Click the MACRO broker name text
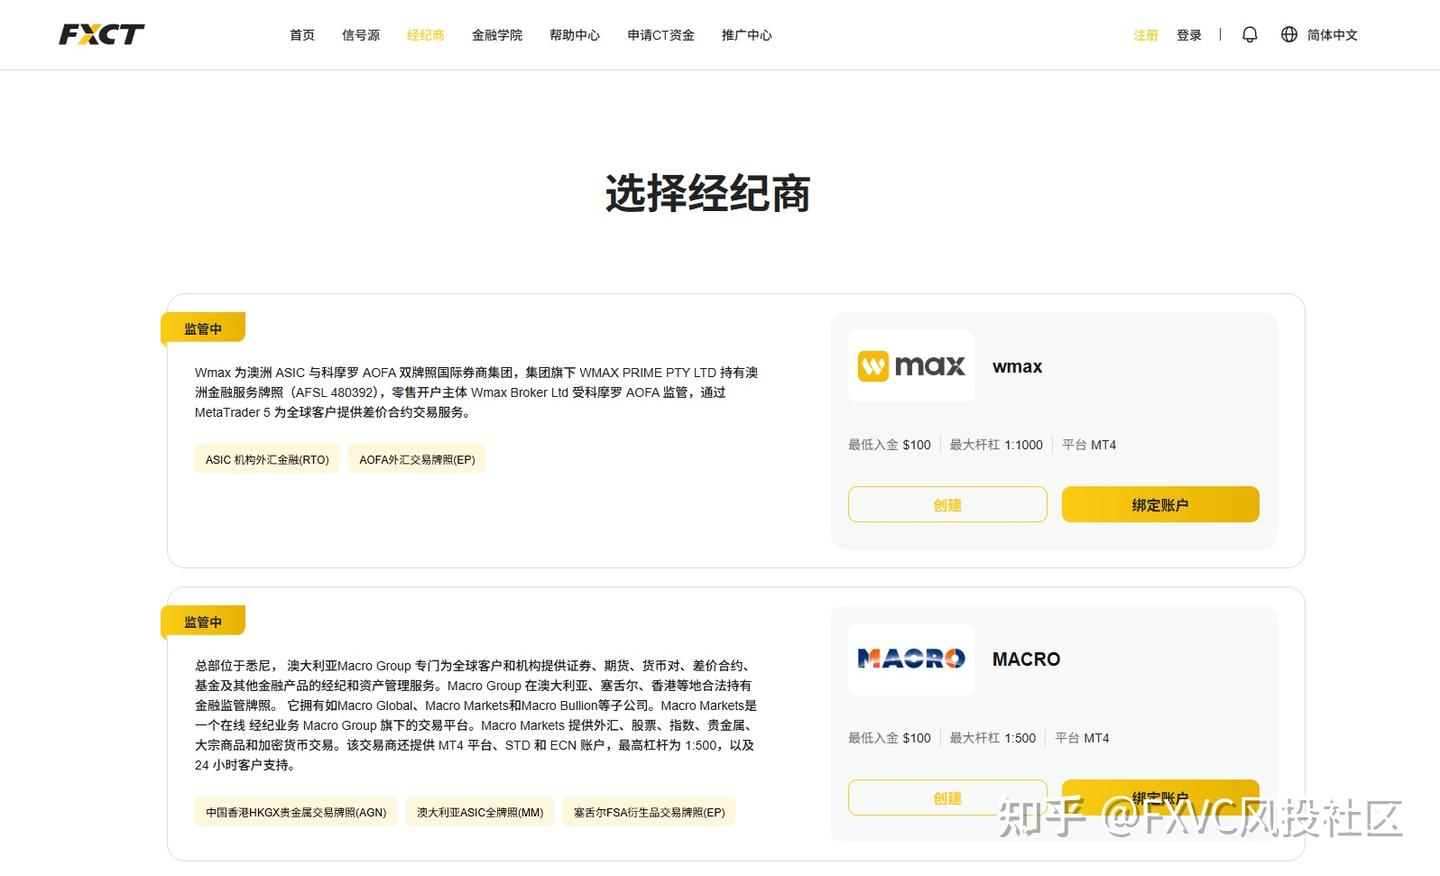Image resolution: width=1440 pixels, height=876 pixels. (x=1026, y=659)
